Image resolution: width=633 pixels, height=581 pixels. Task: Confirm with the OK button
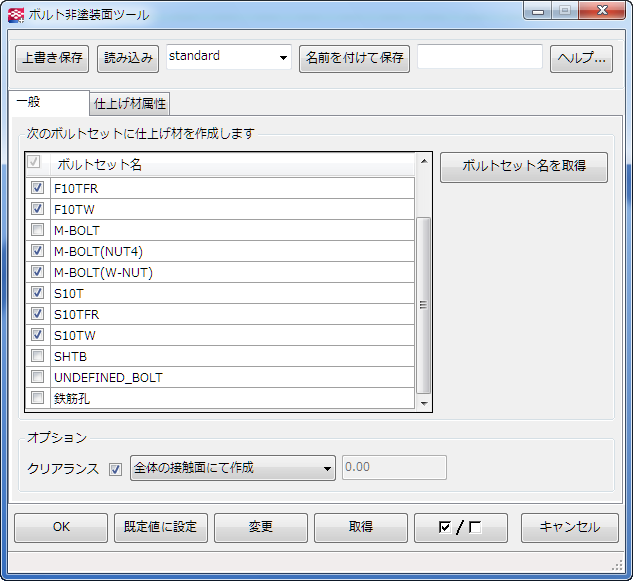click(61, 527)
